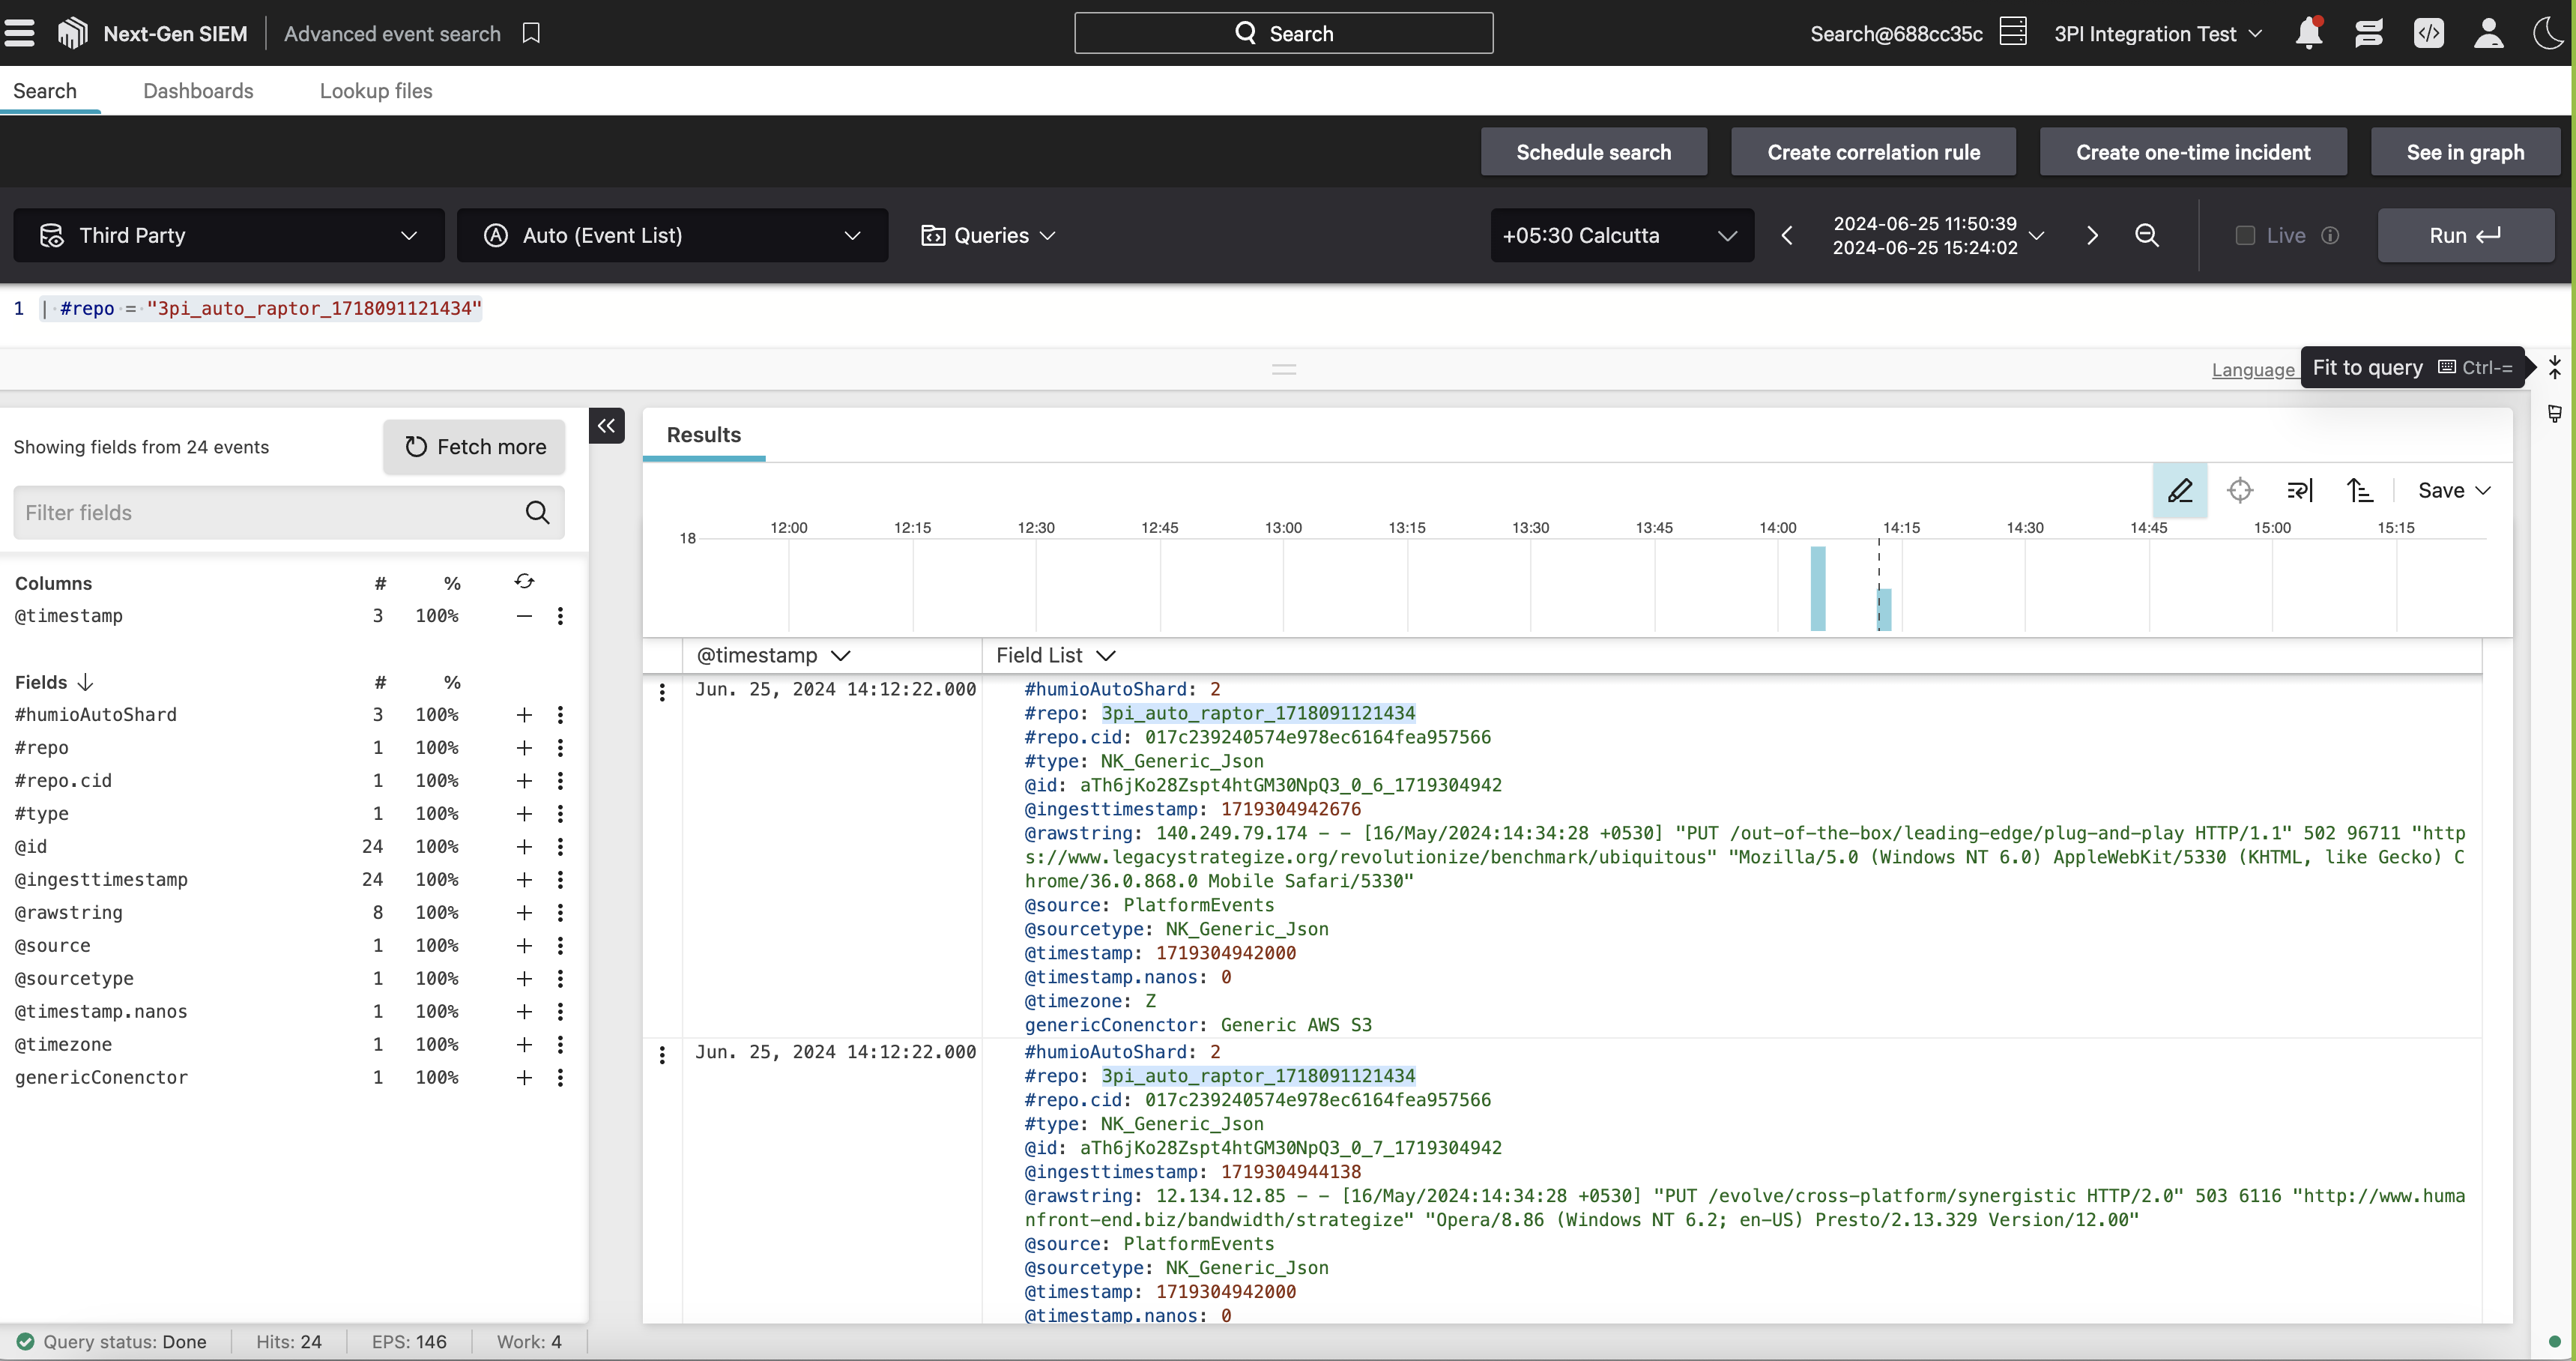Toggle dark mode moon icon
Image resolution: width=2576 pixels, height=1361 pixels.
click(x=2549, y=33)
